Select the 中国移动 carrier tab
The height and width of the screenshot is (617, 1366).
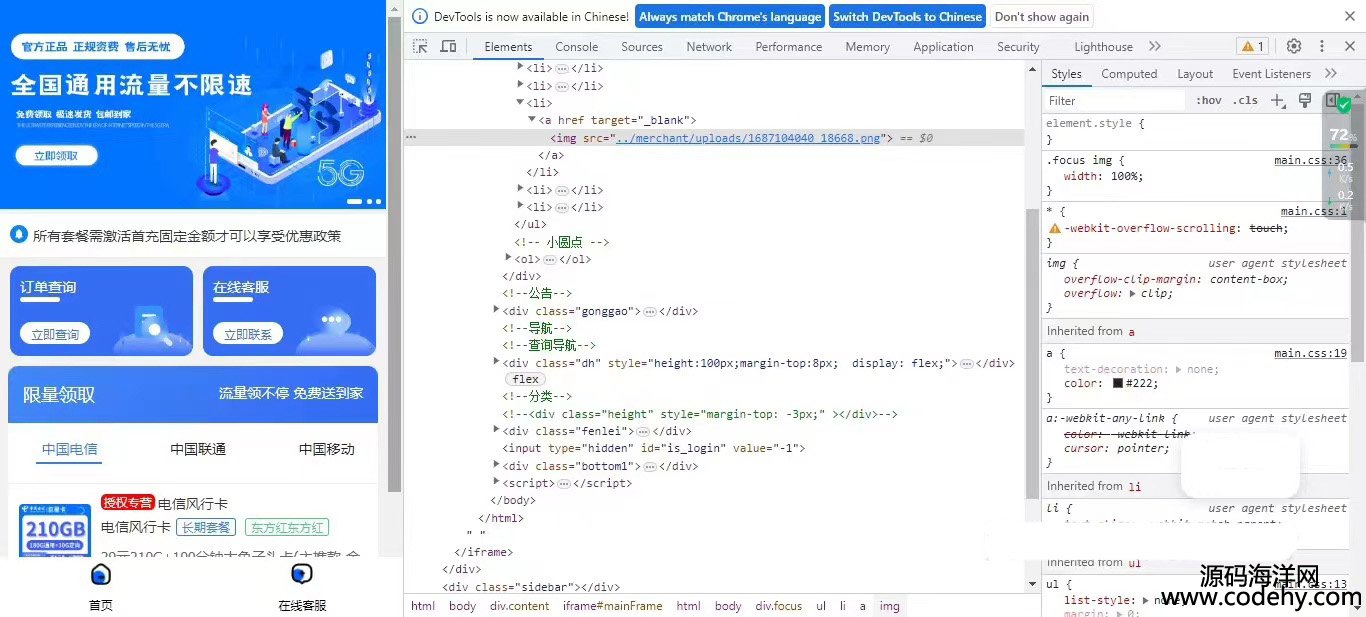(x=326, y=449)
